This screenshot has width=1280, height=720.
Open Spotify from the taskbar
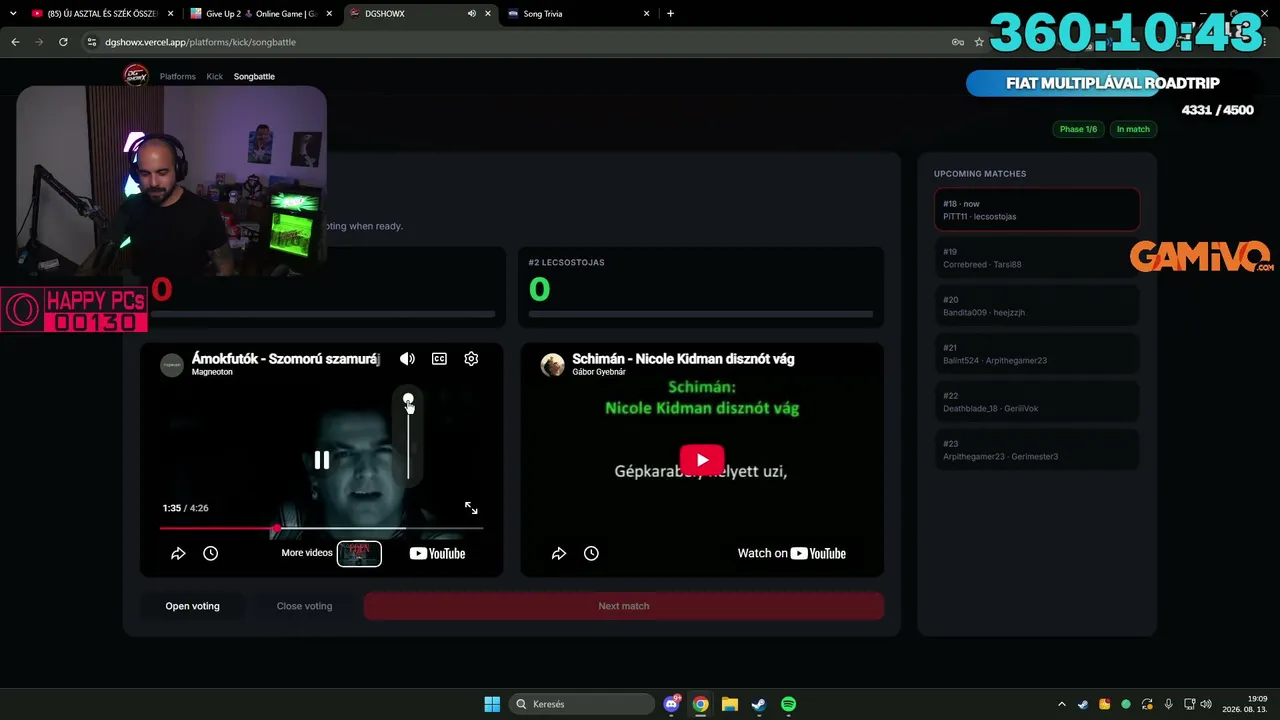point(788,704)
